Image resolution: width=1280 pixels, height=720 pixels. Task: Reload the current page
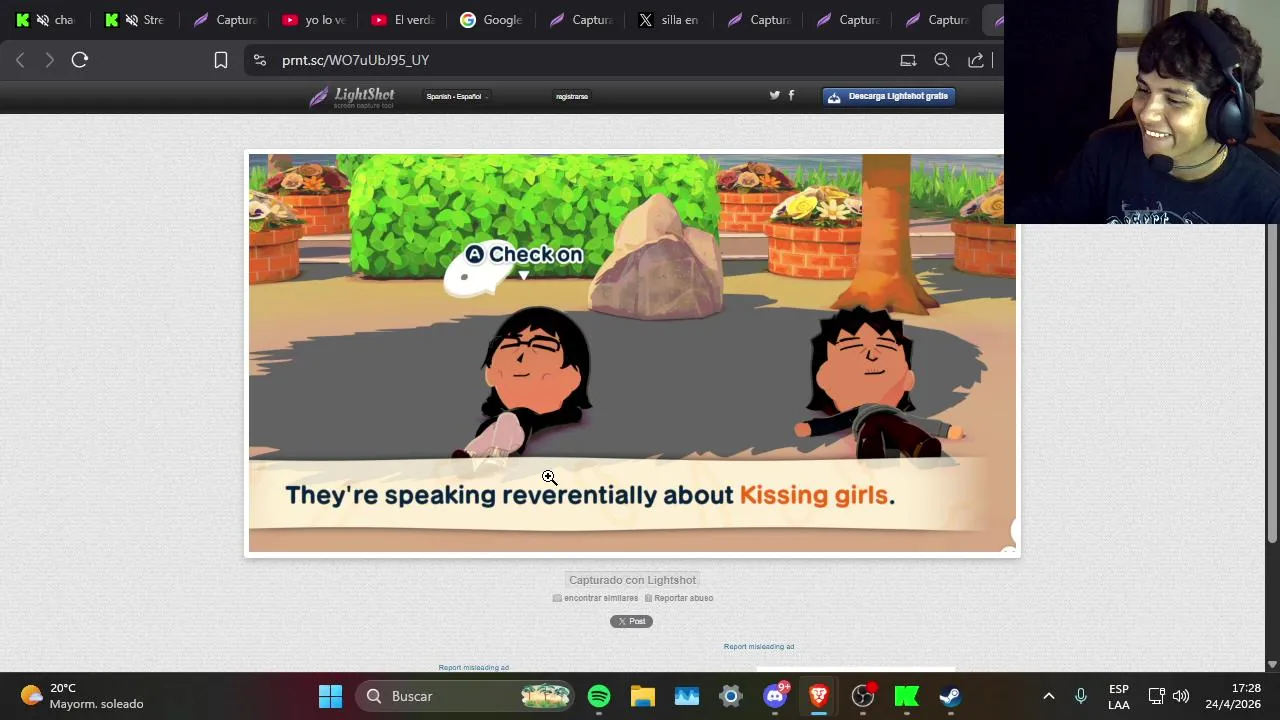(x=80, y=60)
